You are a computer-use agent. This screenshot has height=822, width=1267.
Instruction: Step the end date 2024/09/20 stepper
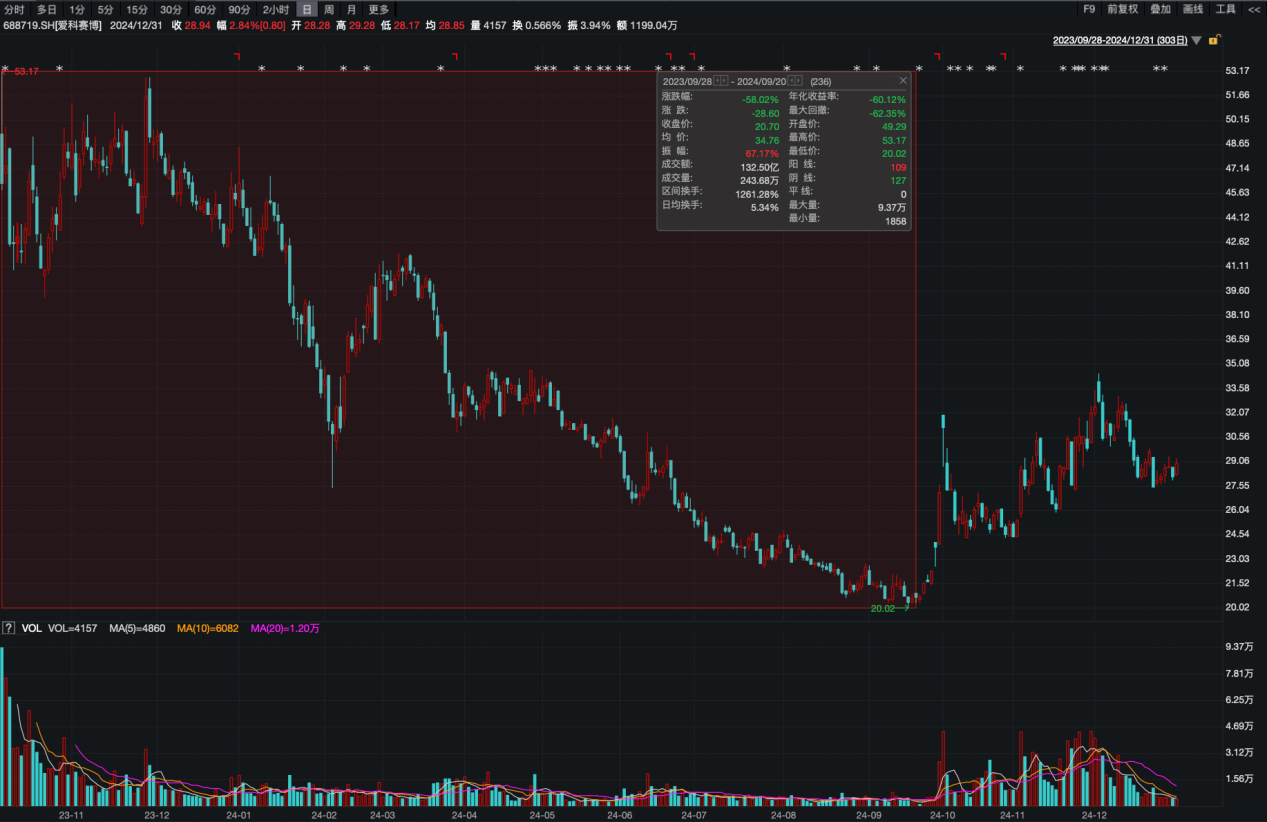coord(795,80)
